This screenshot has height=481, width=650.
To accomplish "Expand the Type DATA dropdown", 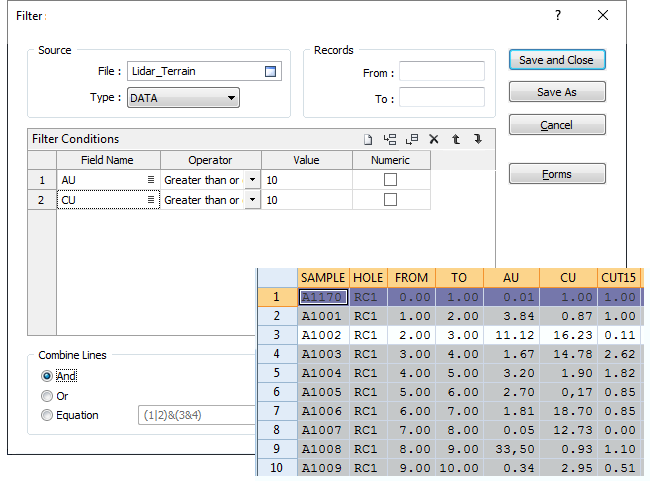I will tap(231, 98).
